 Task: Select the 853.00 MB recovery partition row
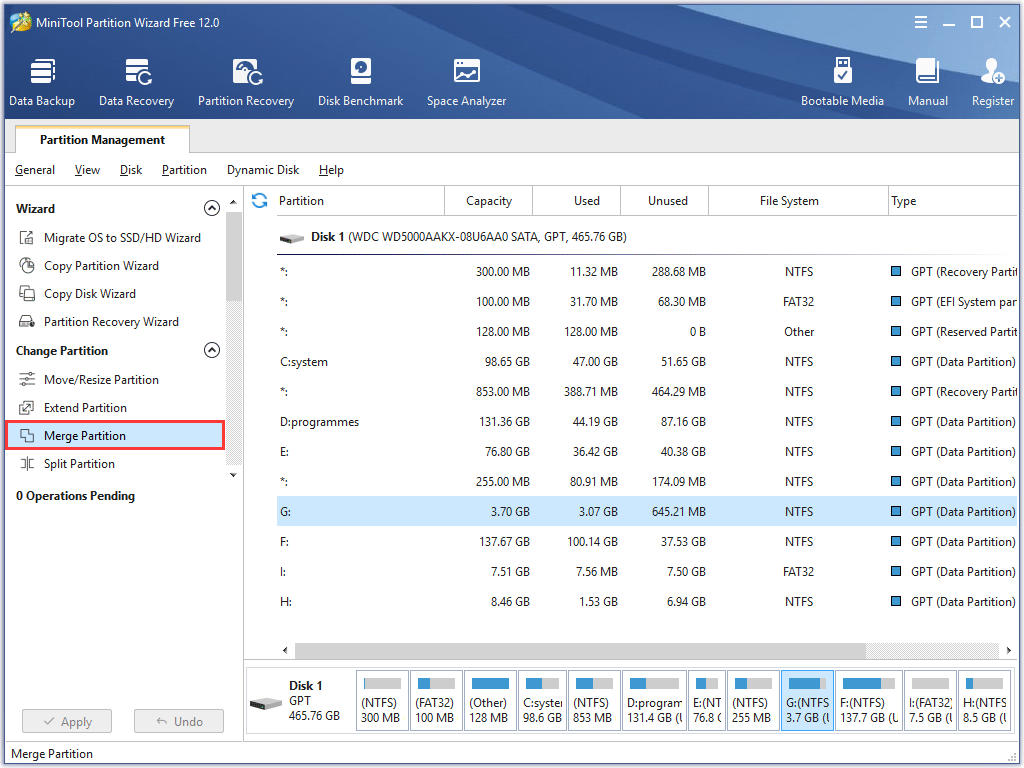(x=647, y=392)
